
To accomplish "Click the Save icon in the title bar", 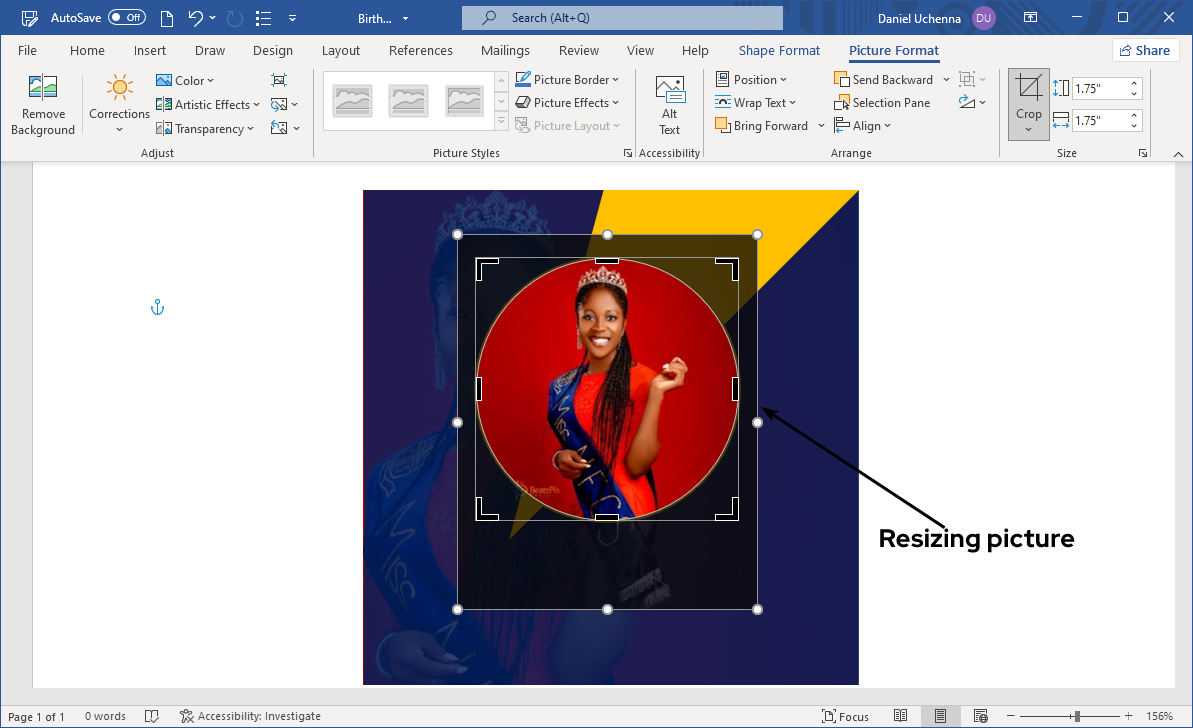I will pyautogui.click(x=30, y=18).
